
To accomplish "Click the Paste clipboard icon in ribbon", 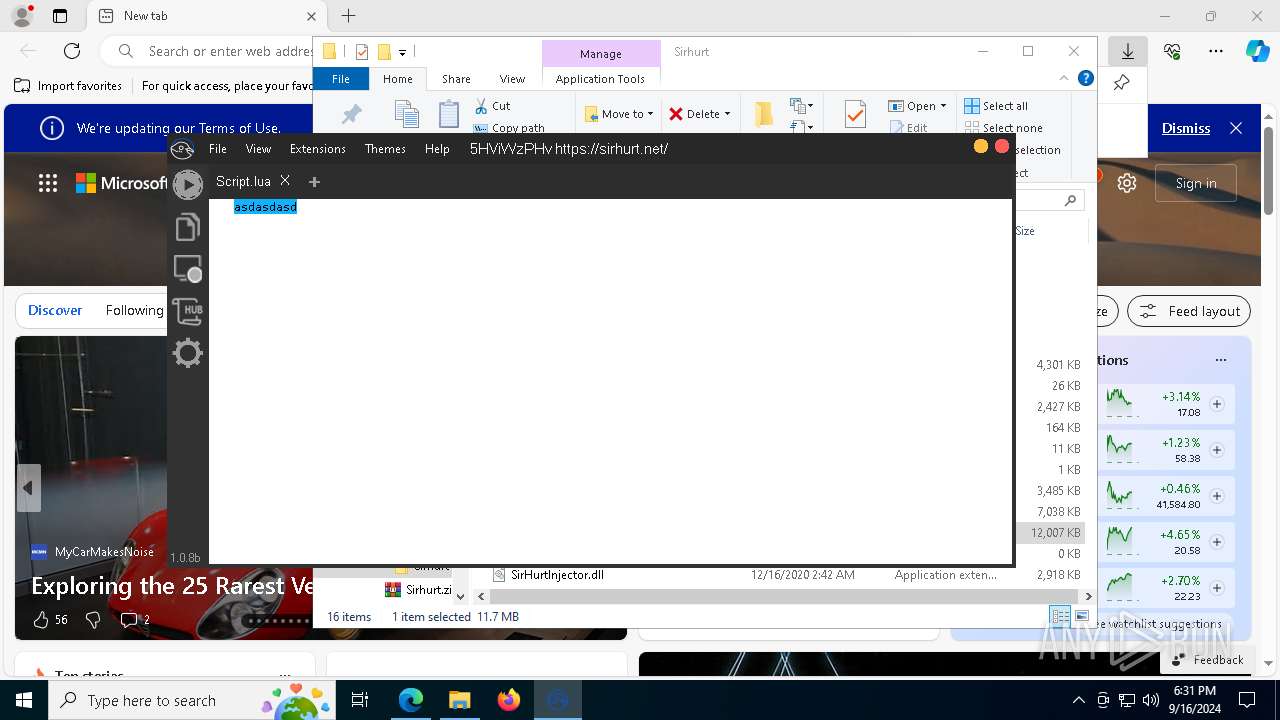I will click(x=449, y=114).
